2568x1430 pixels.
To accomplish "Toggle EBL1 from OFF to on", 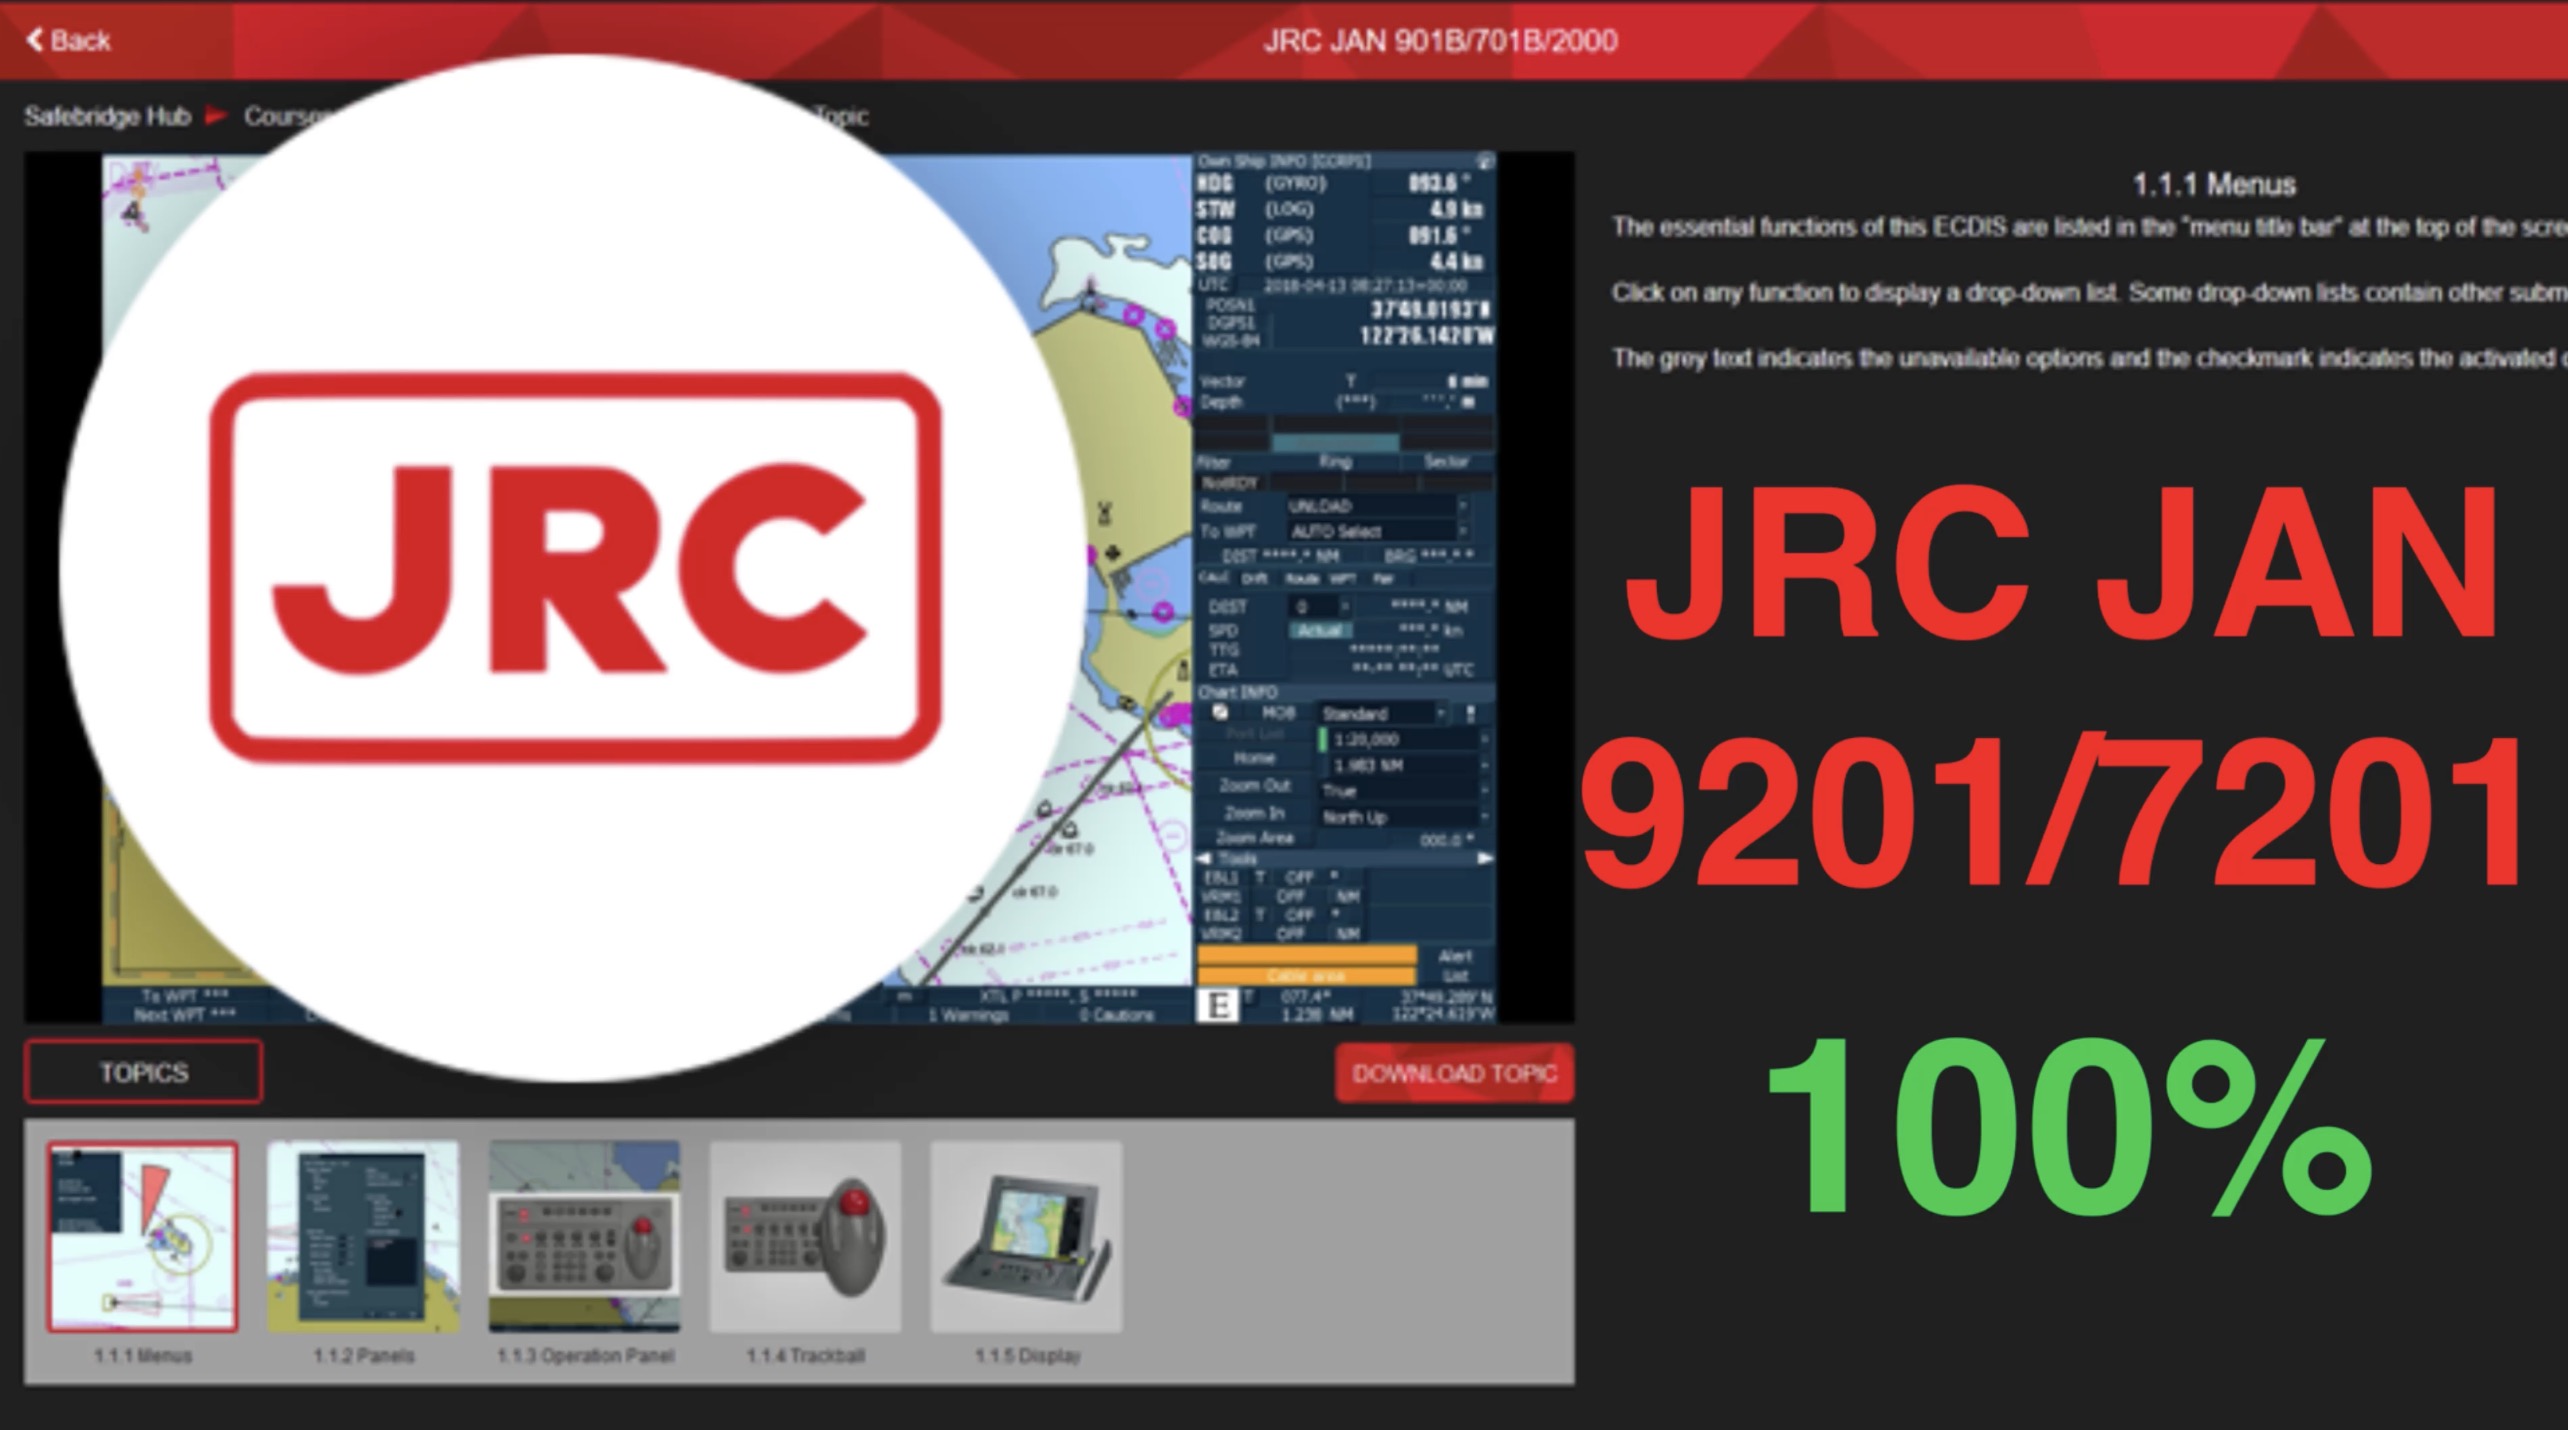I will tap(1301, 878).
